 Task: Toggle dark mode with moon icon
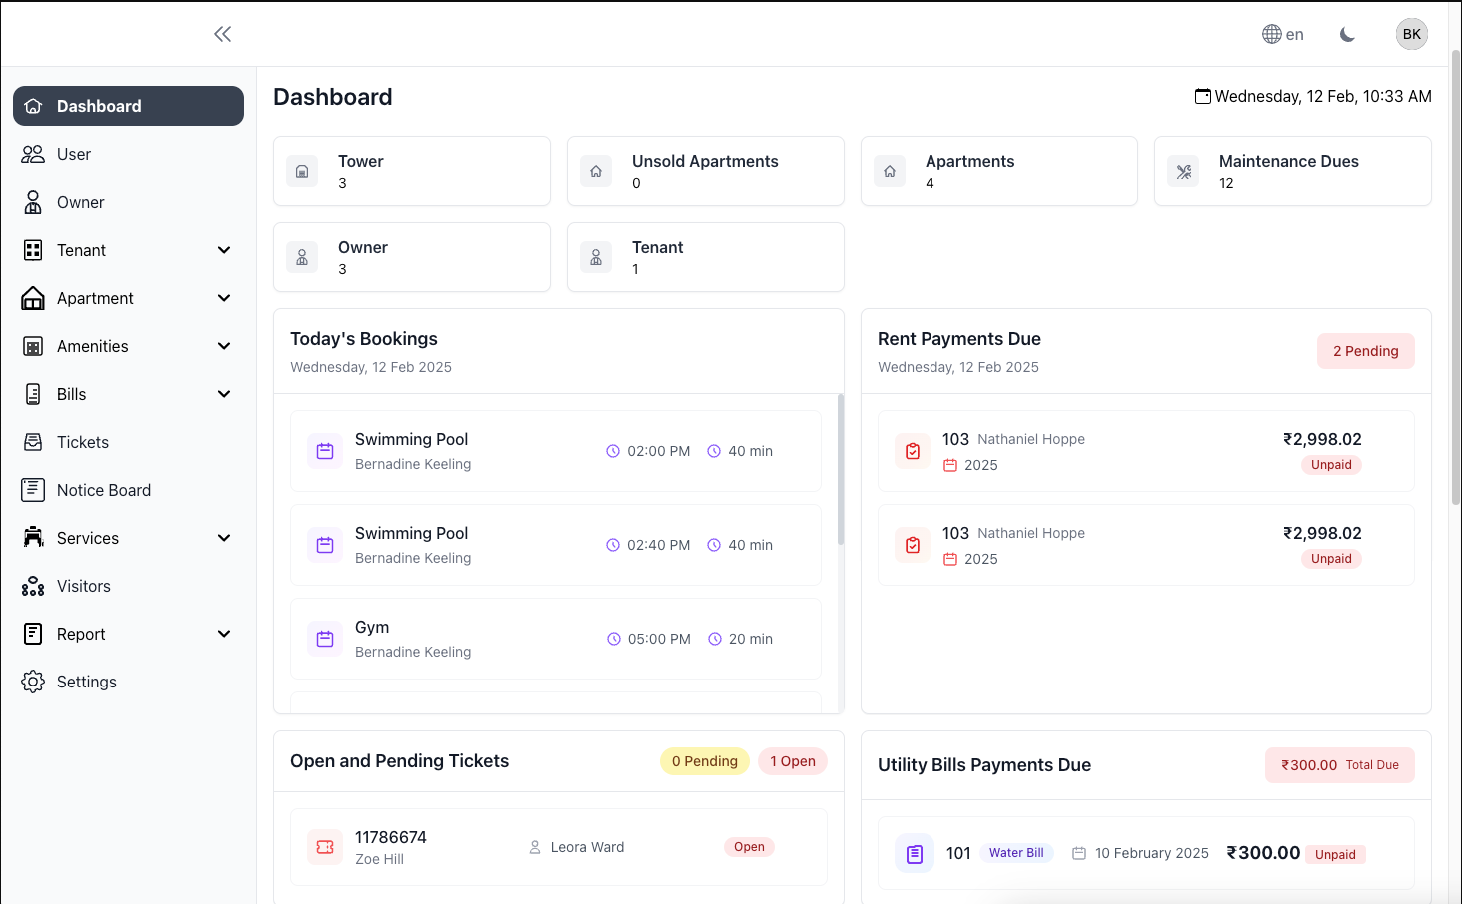[x=1347, y=34]
